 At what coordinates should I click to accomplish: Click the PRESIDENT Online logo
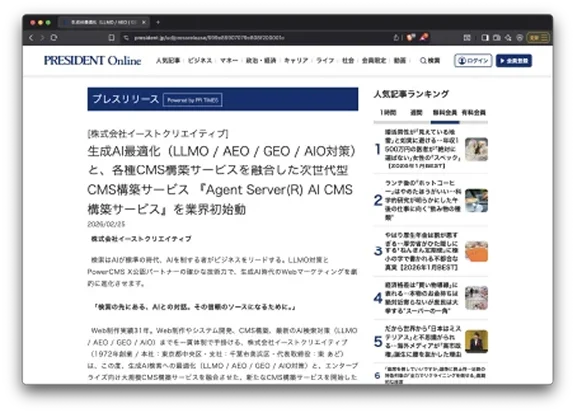tap(92, 61)
